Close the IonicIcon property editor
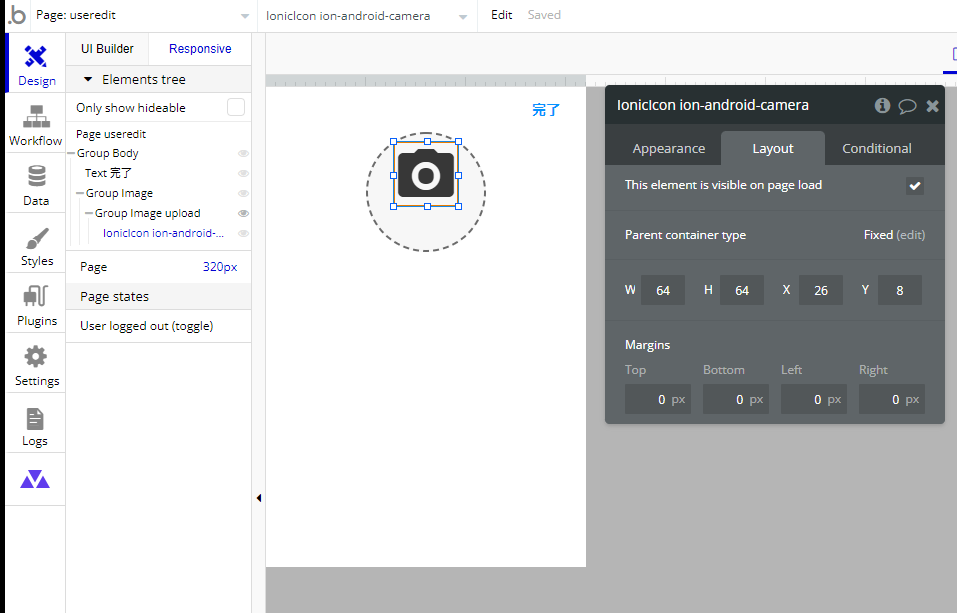 tap(932, 106)
